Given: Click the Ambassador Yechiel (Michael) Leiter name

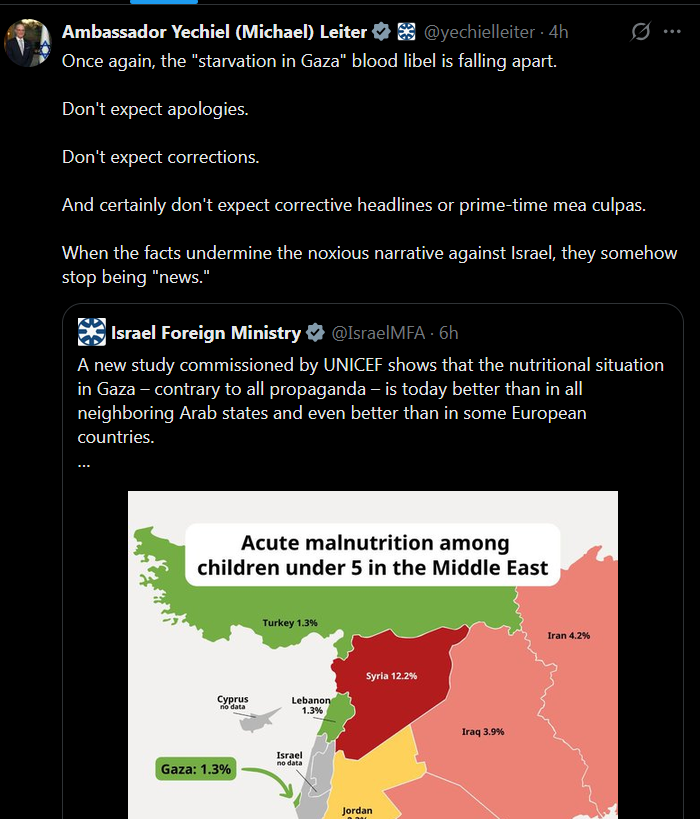Looking at the screenshot, I should (214, 32).
